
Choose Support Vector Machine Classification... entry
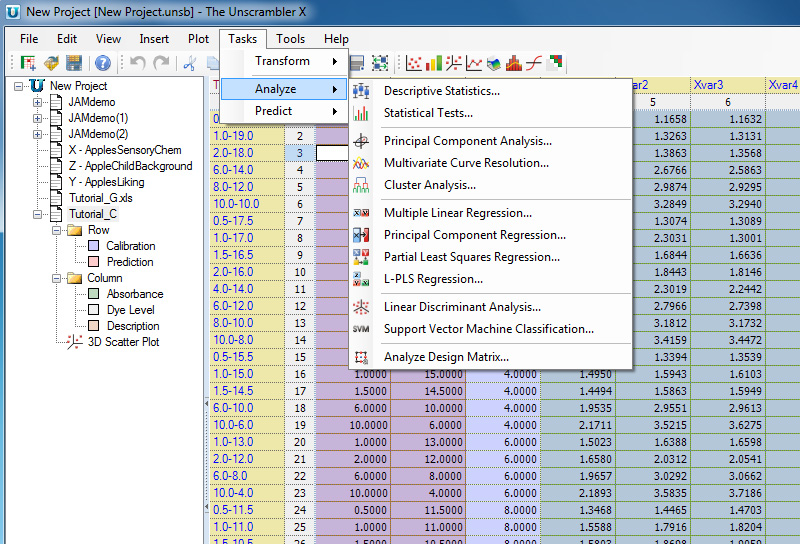click(x=490, y=329)
